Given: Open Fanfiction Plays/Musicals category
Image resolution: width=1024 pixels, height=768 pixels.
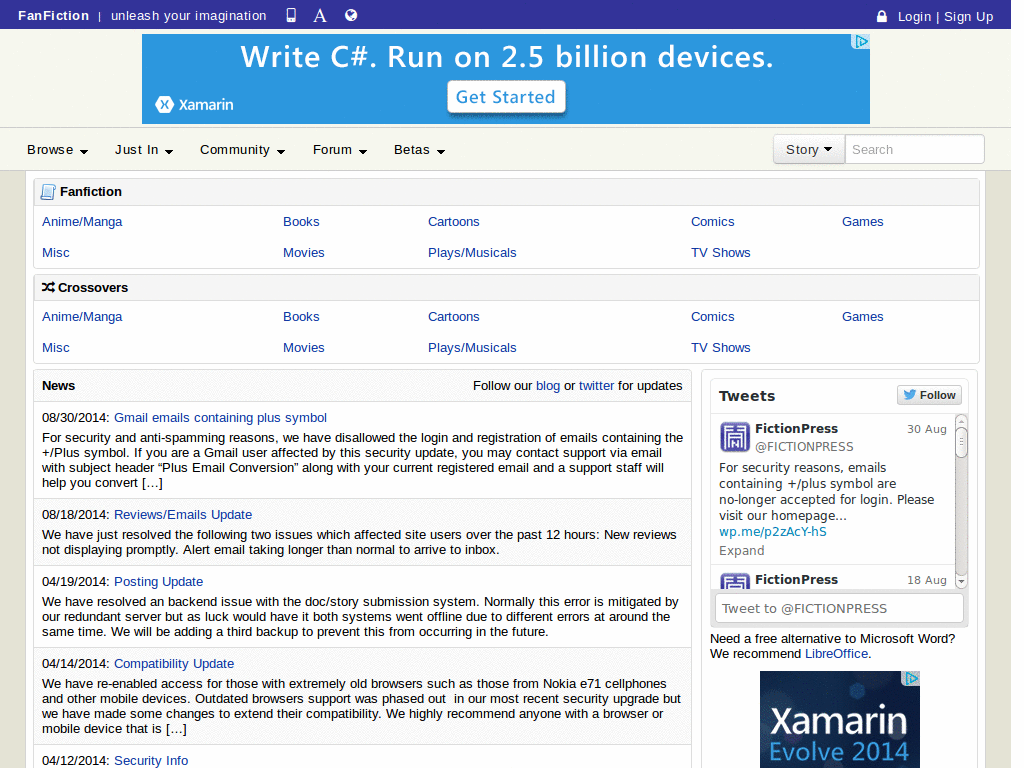Looking at the screenshot, I should click(x=472, y=252).
